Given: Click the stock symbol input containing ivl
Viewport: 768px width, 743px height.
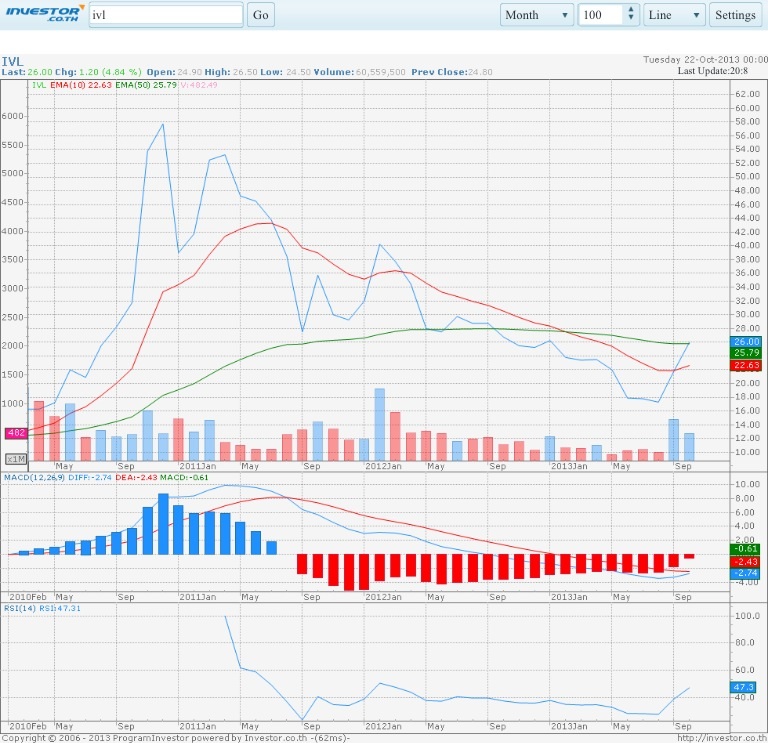Looking at the screenshot, I should tap(165, 15).
